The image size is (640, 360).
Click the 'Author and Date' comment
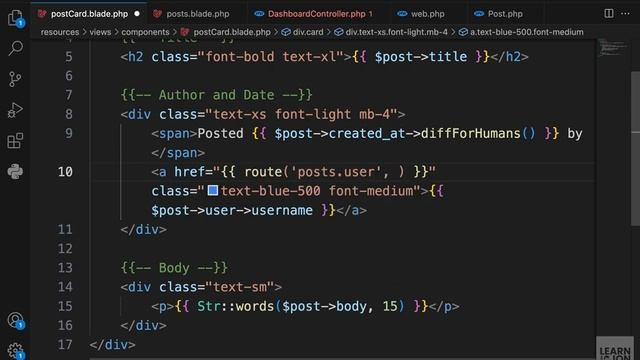tap(216, 95)
